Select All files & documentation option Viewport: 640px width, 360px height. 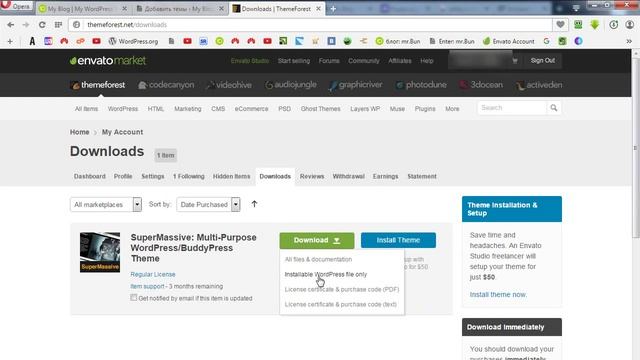pos(318,260)
